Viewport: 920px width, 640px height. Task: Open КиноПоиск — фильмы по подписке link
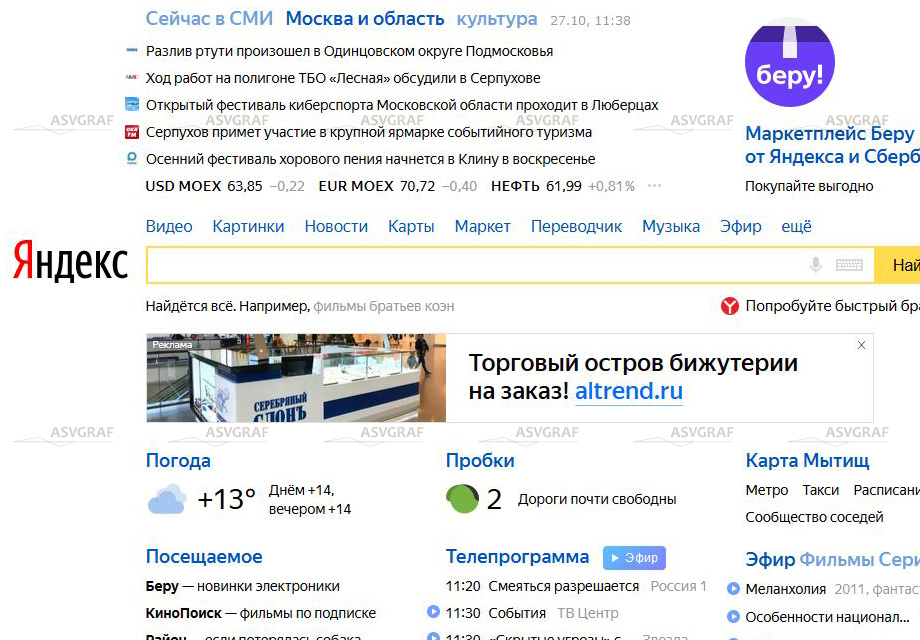261,613
